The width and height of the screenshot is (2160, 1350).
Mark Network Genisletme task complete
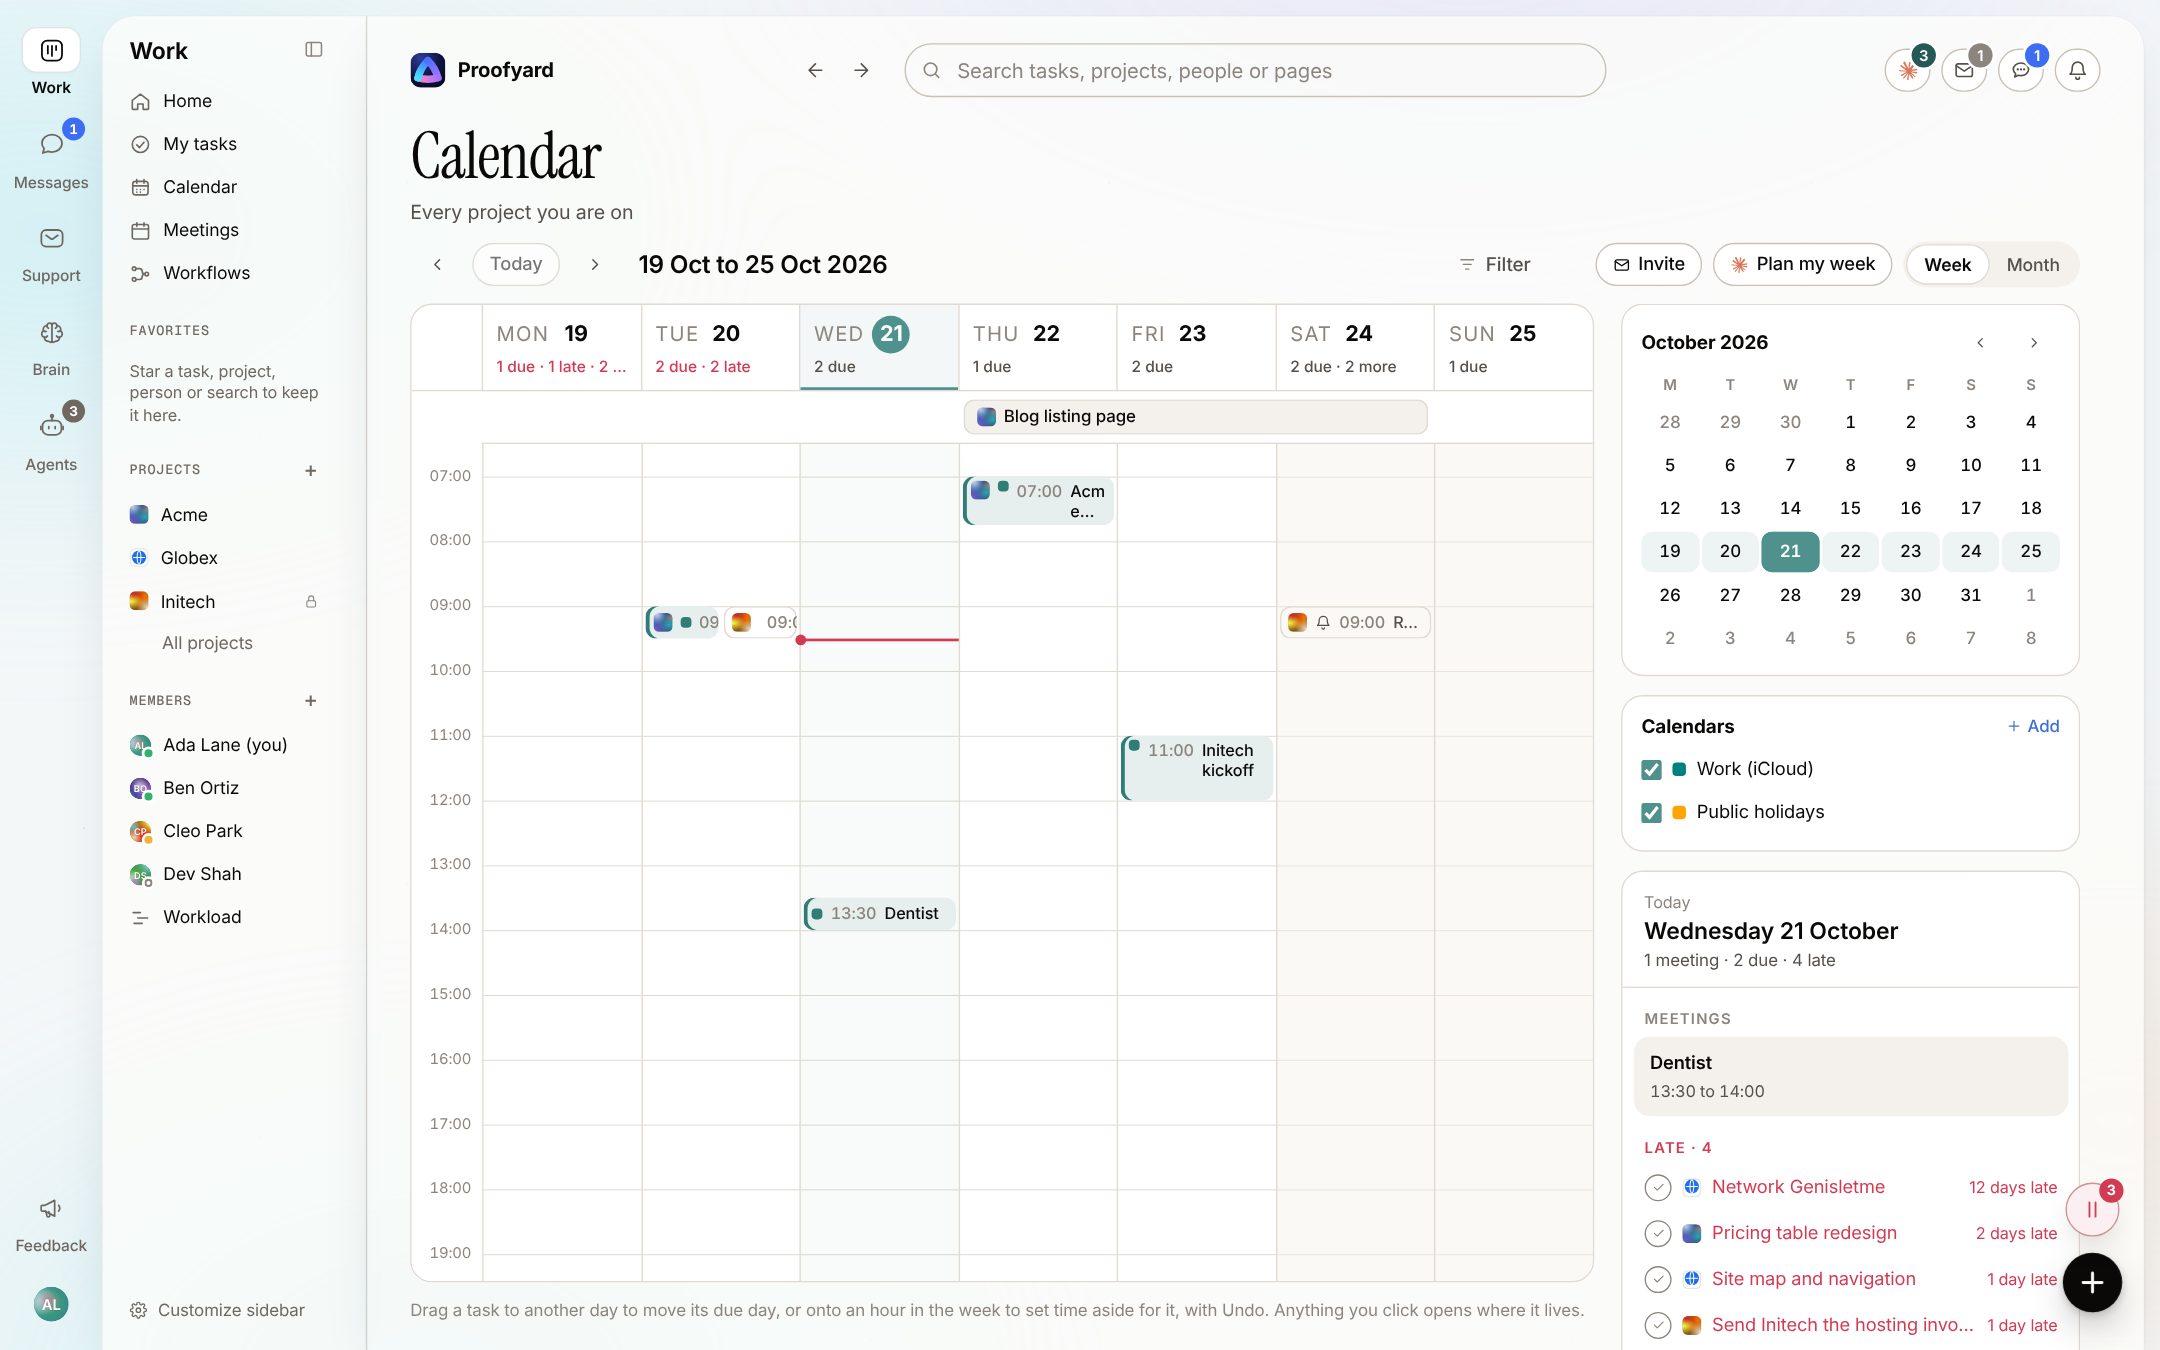pyautogui.click(x=1658, y=1188)
